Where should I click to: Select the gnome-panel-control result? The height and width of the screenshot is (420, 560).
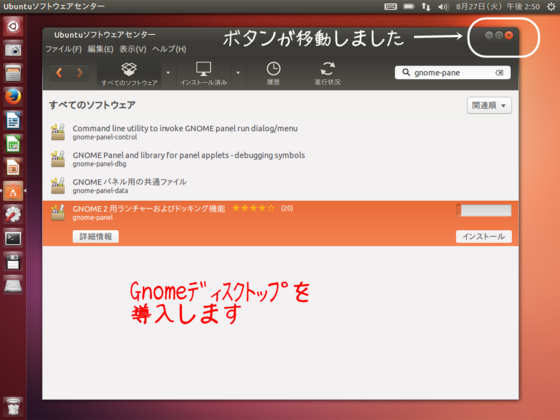[x=280, y=132]
